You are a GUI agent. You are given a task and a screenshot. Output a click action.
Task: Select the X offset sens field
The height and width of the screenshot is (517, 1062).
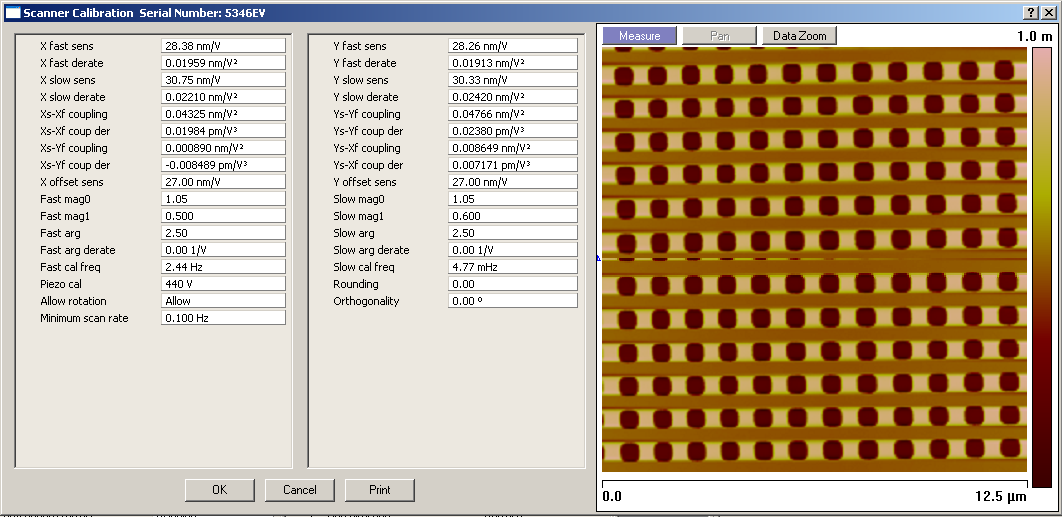click(x=223, y=182)
